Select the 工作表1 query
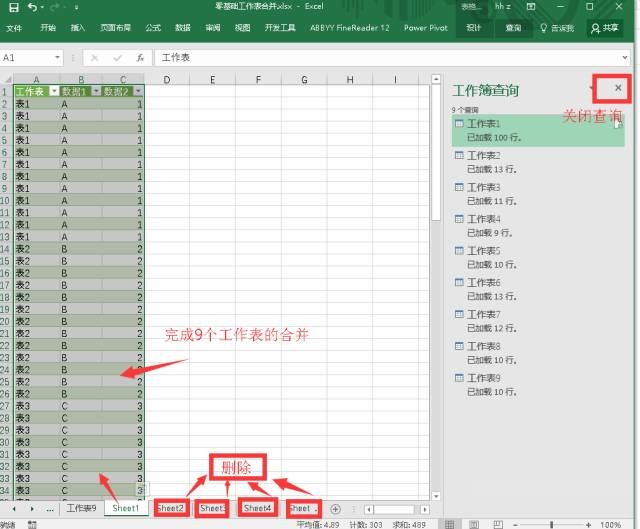640x529 pixels. pyautogui.click(x=538, y=131)
